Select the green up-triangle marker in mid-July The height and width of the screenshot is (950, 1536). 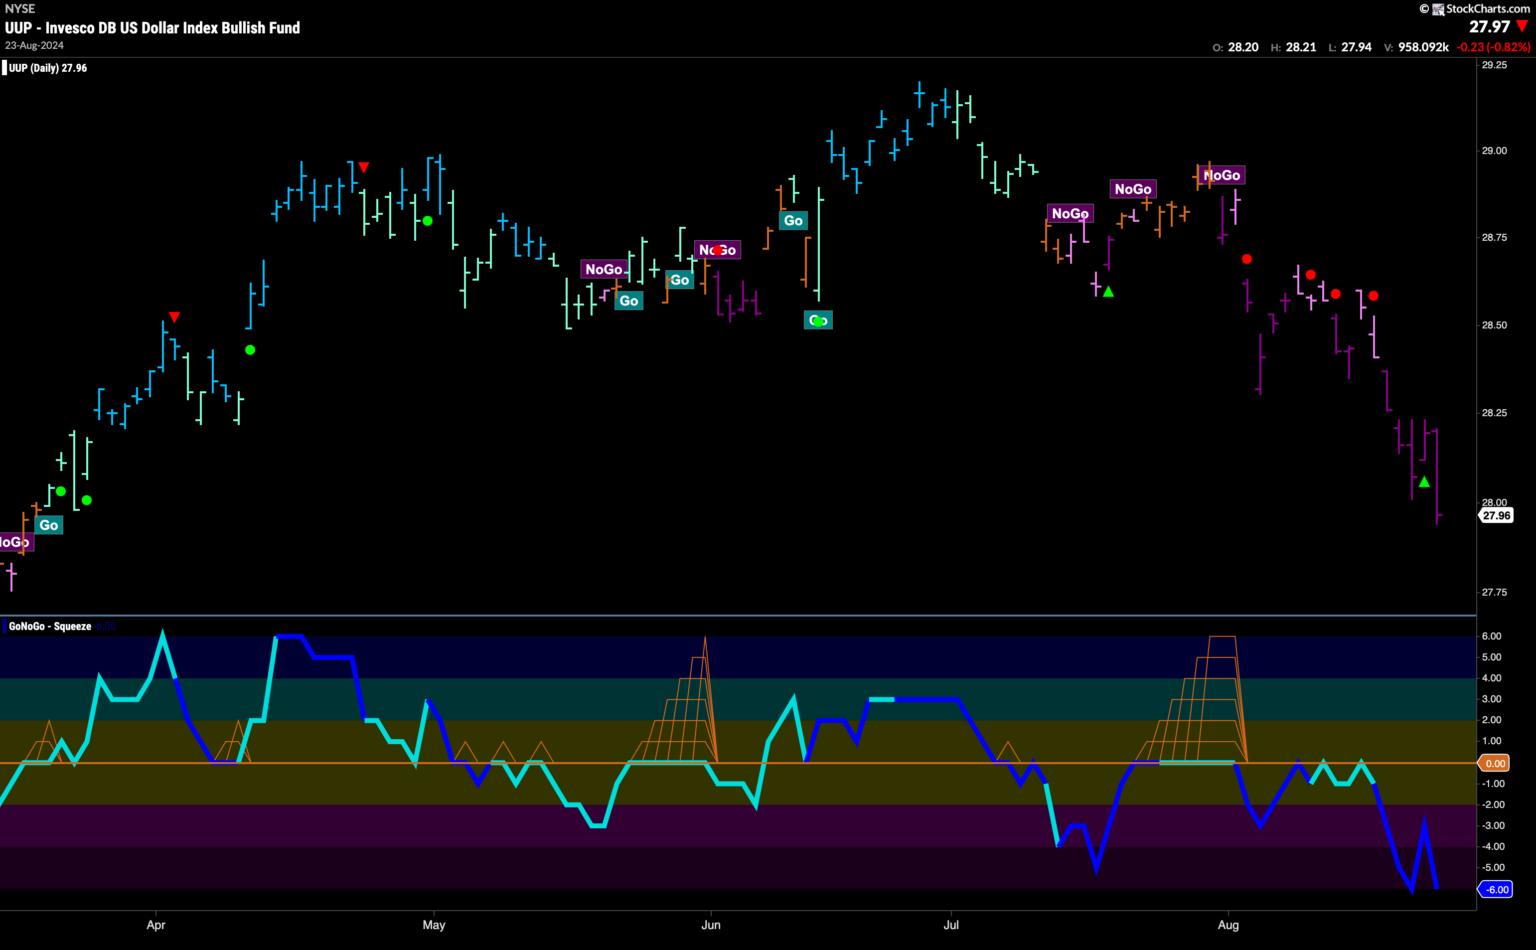pyautogui.click(x=1108, y=291)
